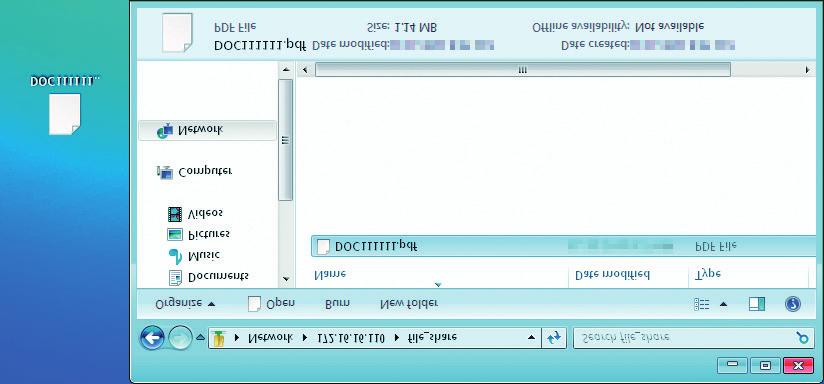Click the Music library icon
The height and width of the screenshot is (384, 824).
(175, 256)
